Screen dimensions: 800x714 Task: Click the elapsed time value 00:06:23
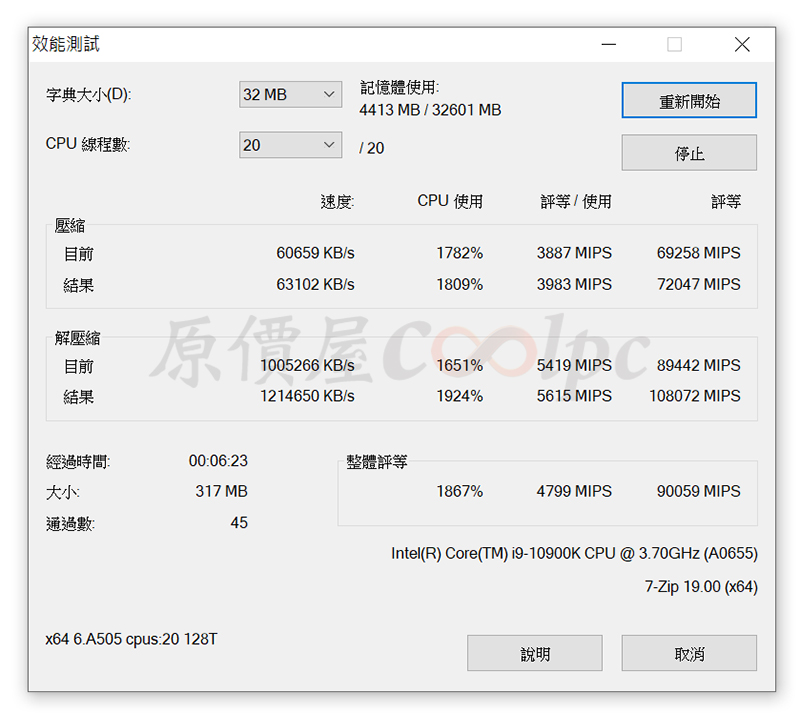pyautogui.click(x=218, y=461)
